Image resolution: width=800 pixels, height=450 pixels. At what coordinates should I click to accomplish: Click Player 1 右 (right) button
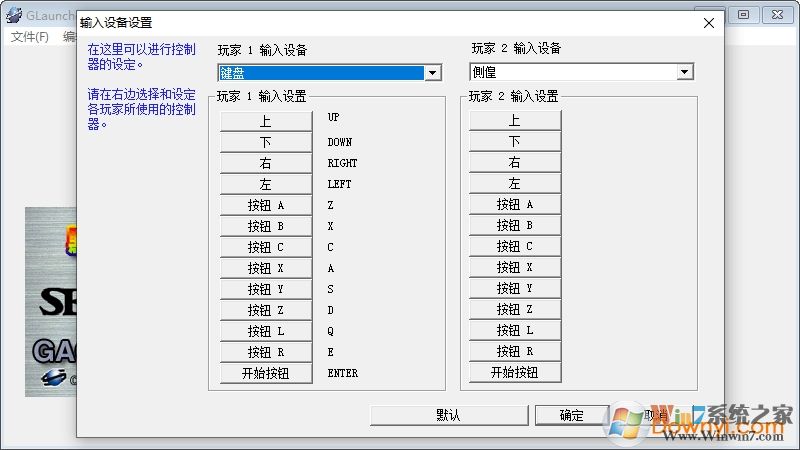266,163
